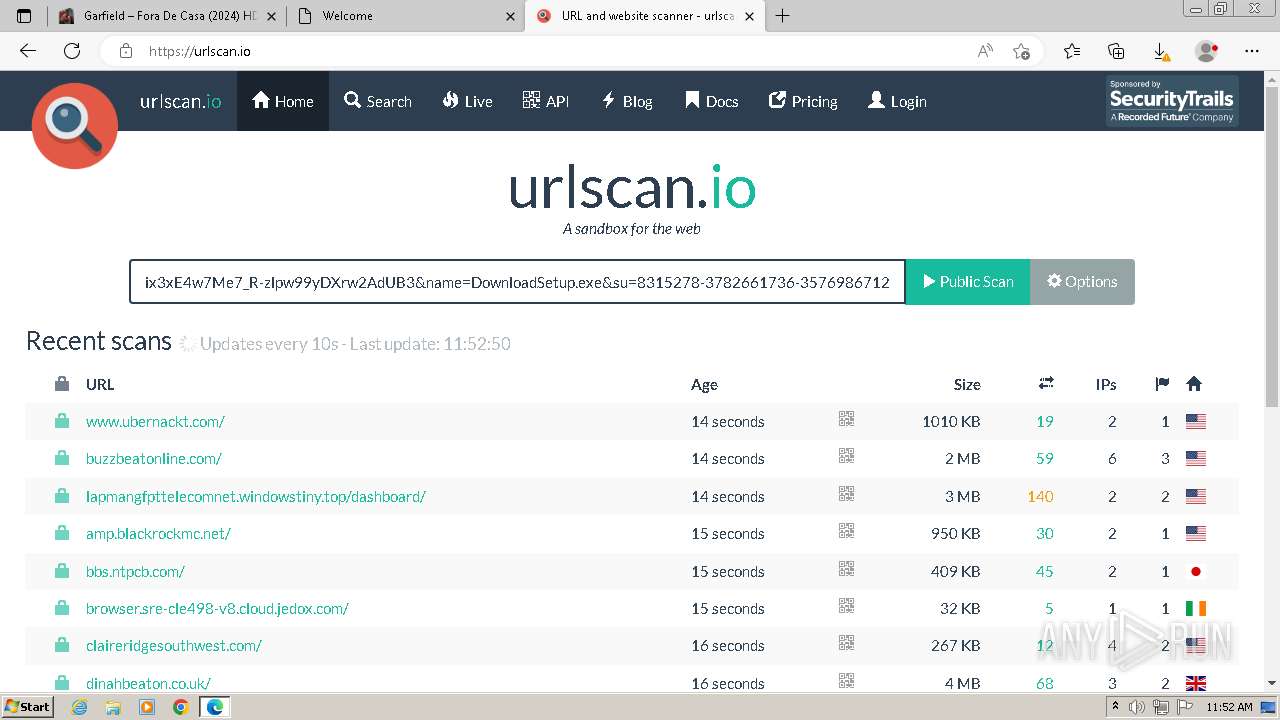Viewport: 1280px width, 720px height.
Task: Open buzzbeatonline.com scan result
Action: 154,459
